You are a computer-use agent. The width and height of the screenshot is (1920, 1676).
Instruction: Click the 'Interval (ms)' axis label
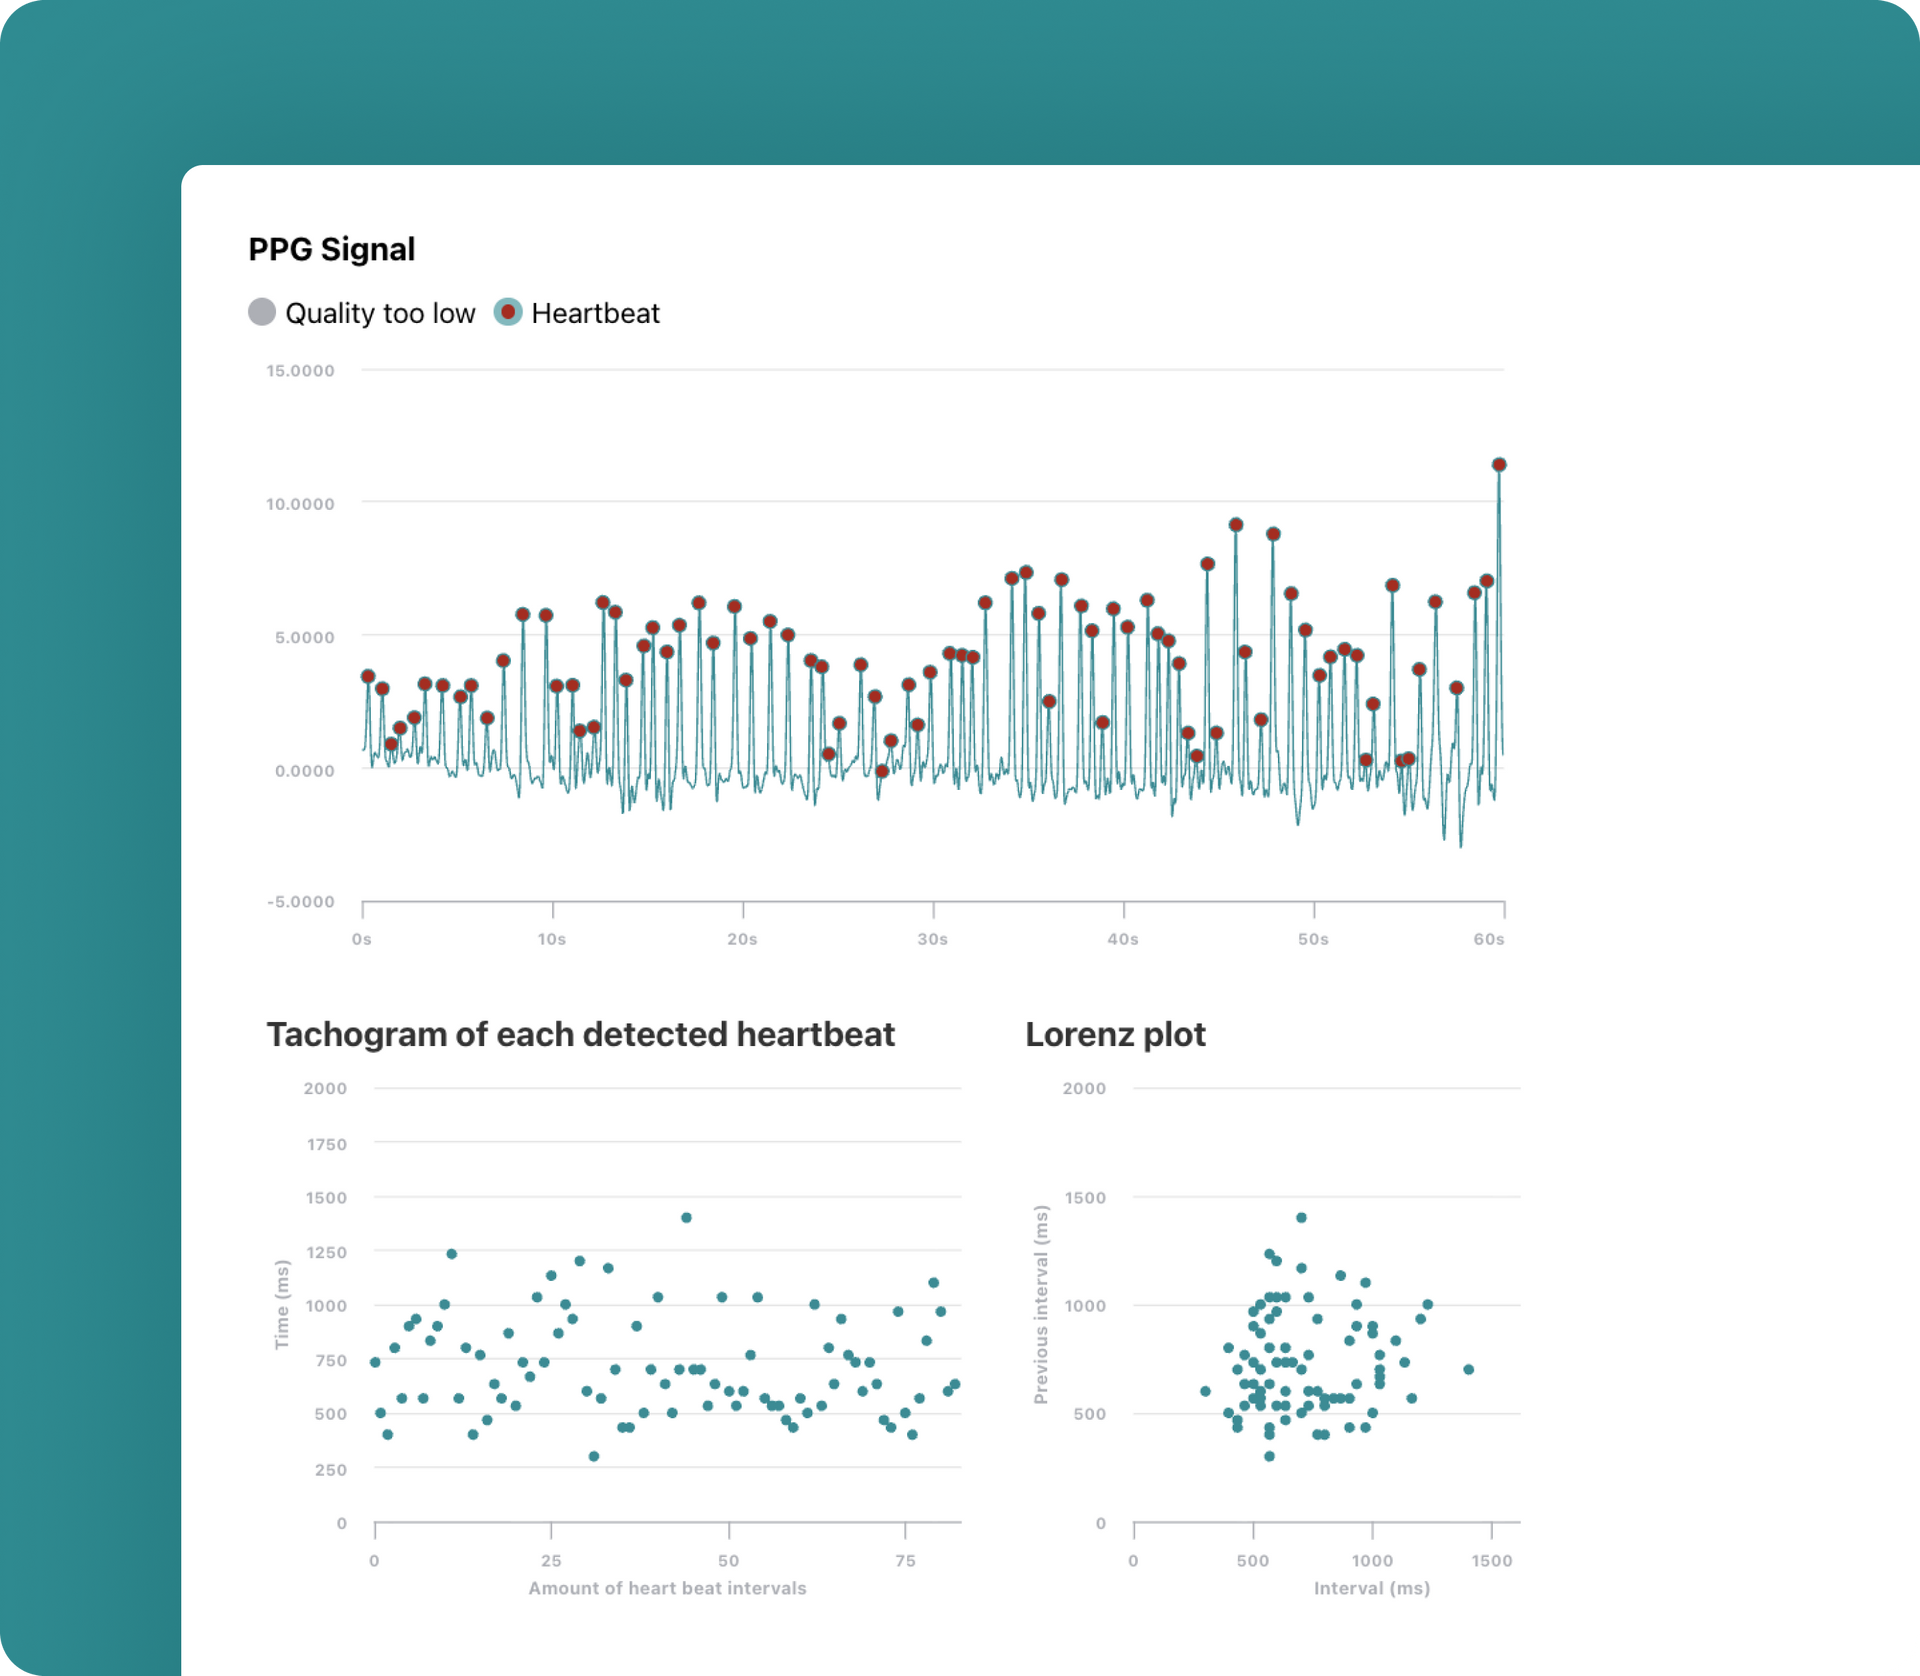(1372, 1588)
